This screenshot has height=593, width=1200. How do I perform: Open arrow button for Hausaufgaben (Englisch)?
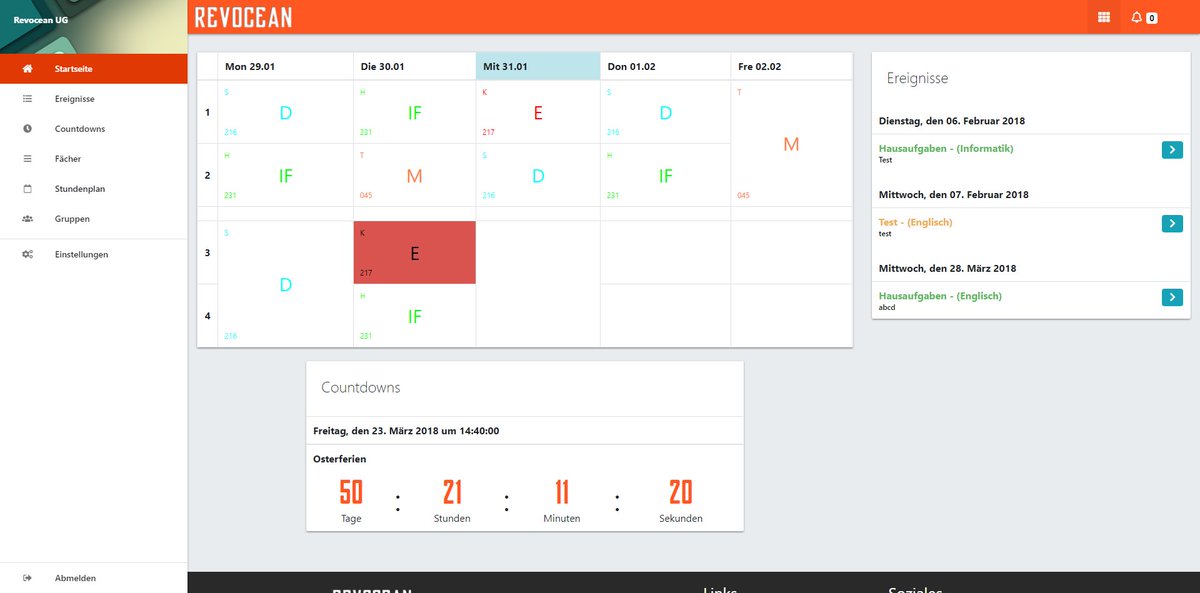point(1172,297)
